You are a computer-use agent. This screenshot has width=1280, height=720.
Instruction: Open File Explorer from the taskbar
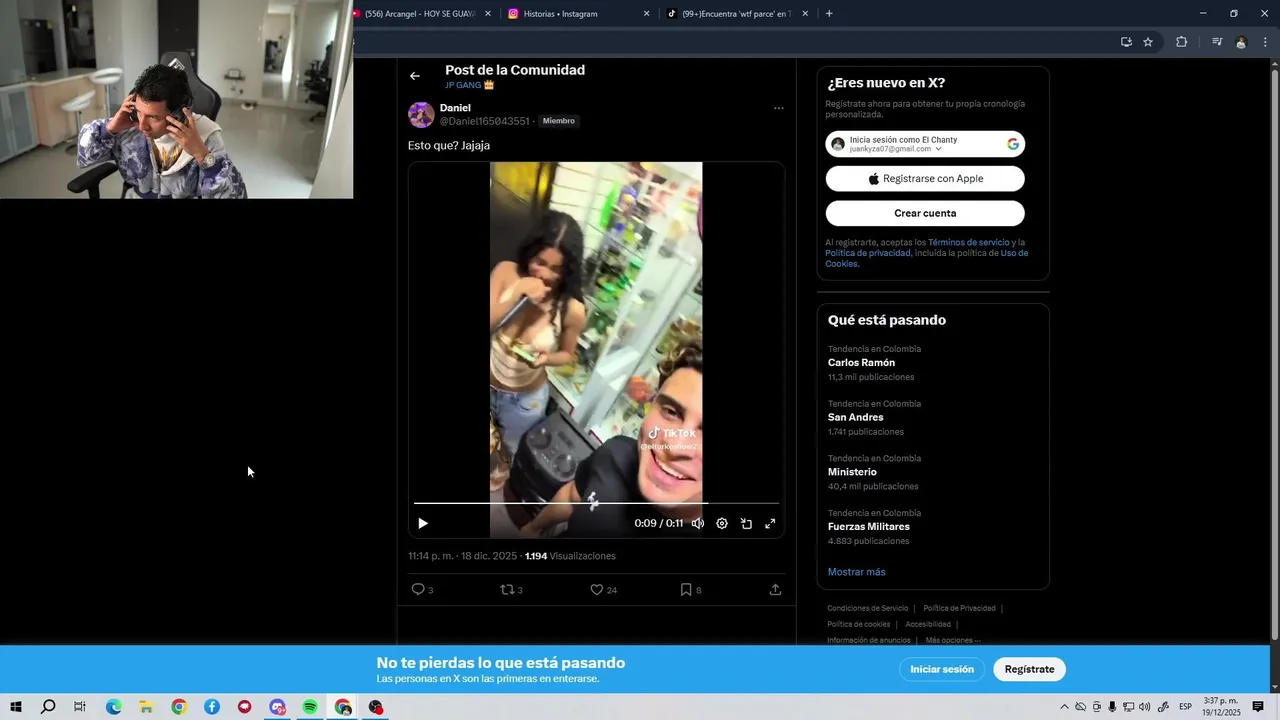tap(145, 707)
